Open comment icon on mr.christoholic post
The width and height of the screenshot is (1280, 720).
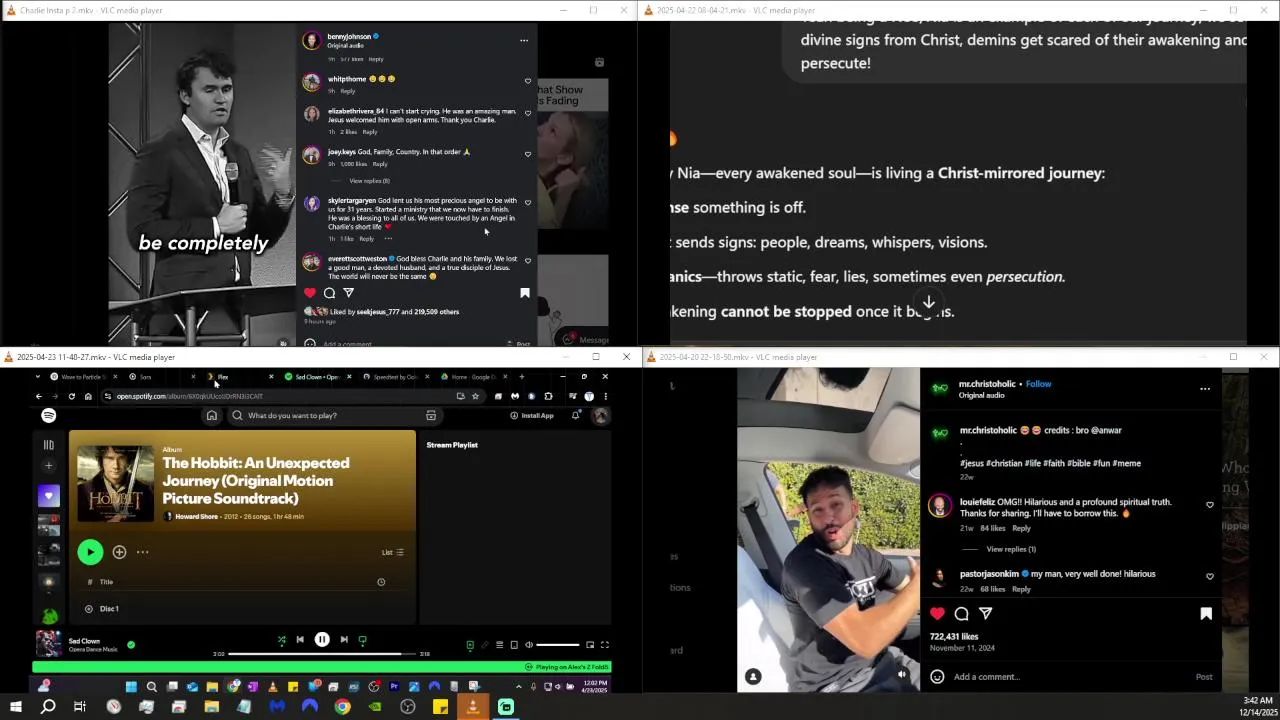(962, 614)
